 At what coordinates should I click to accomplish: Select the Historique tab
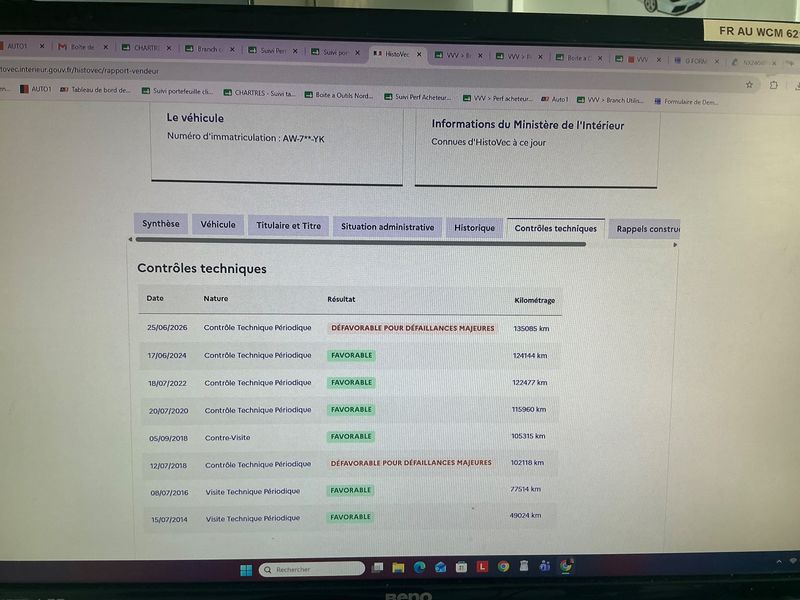click(x=474, y=228)
